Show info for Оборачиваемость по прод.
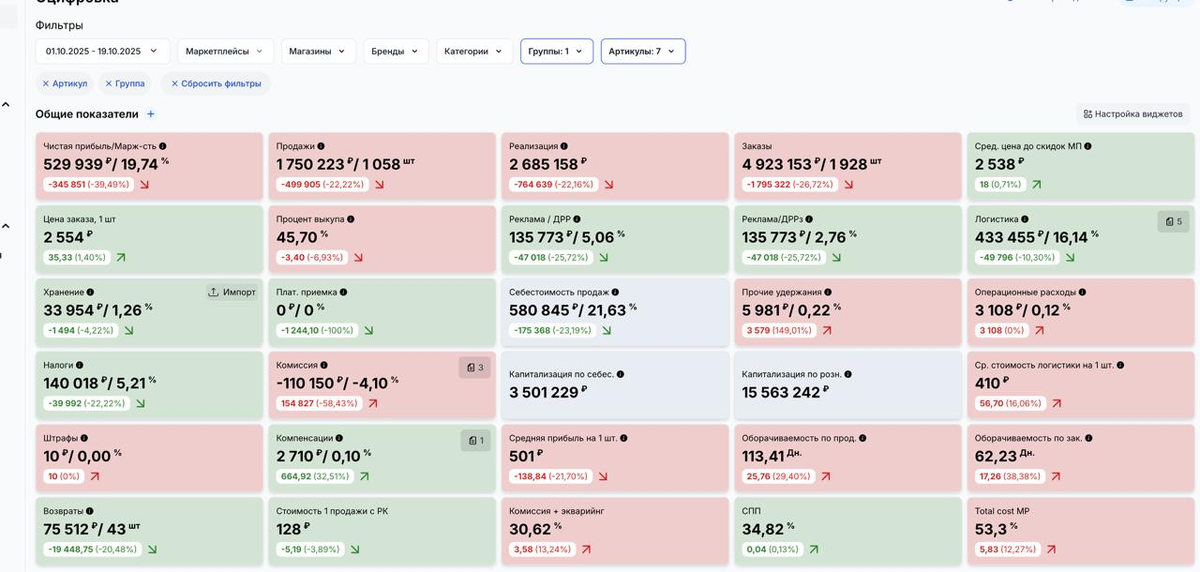 tap(862, 438)
